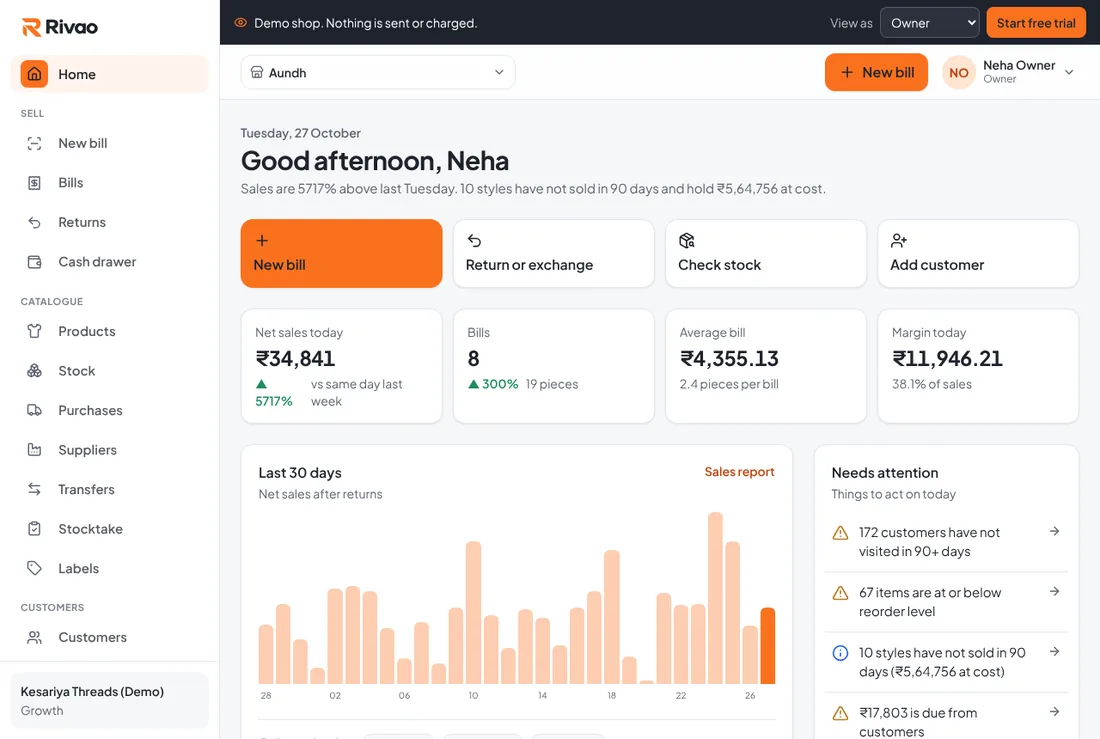
Task: Click the tallest bar in Last 30 days chart
Action: [716, 598]
